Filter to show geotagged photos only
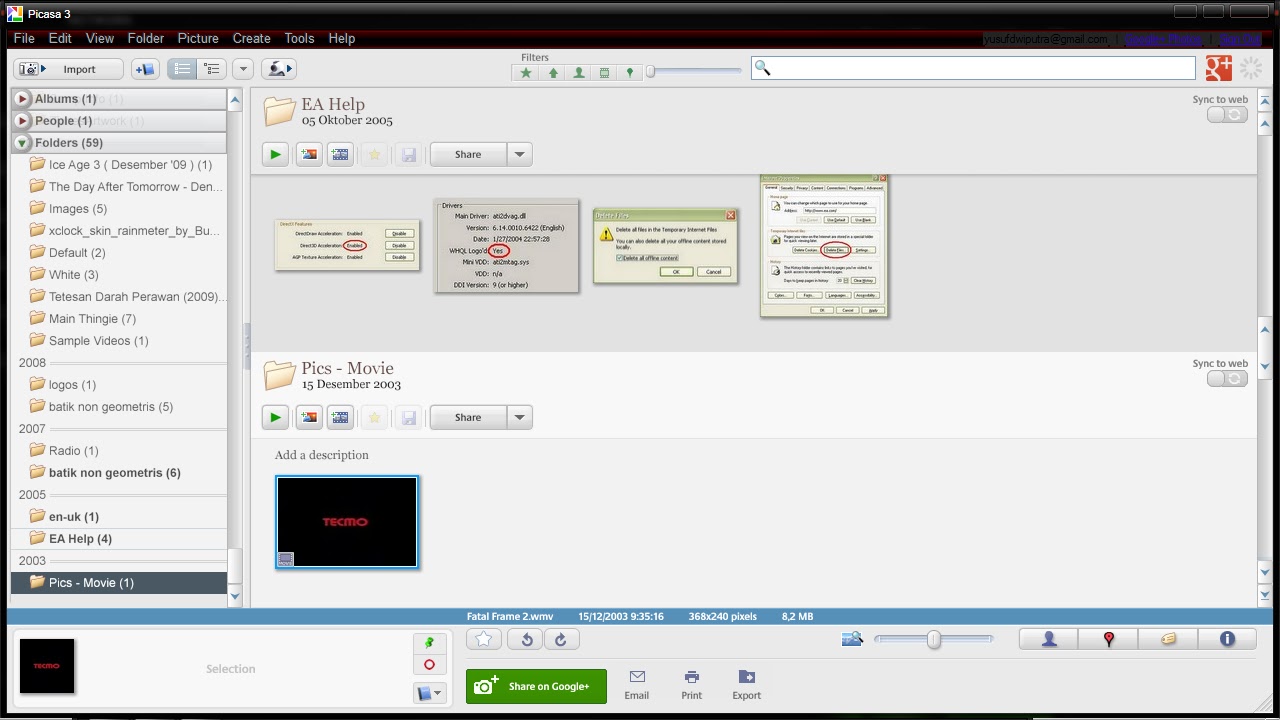The width and height of the screenshot is (1280, 720). (629, 73)
